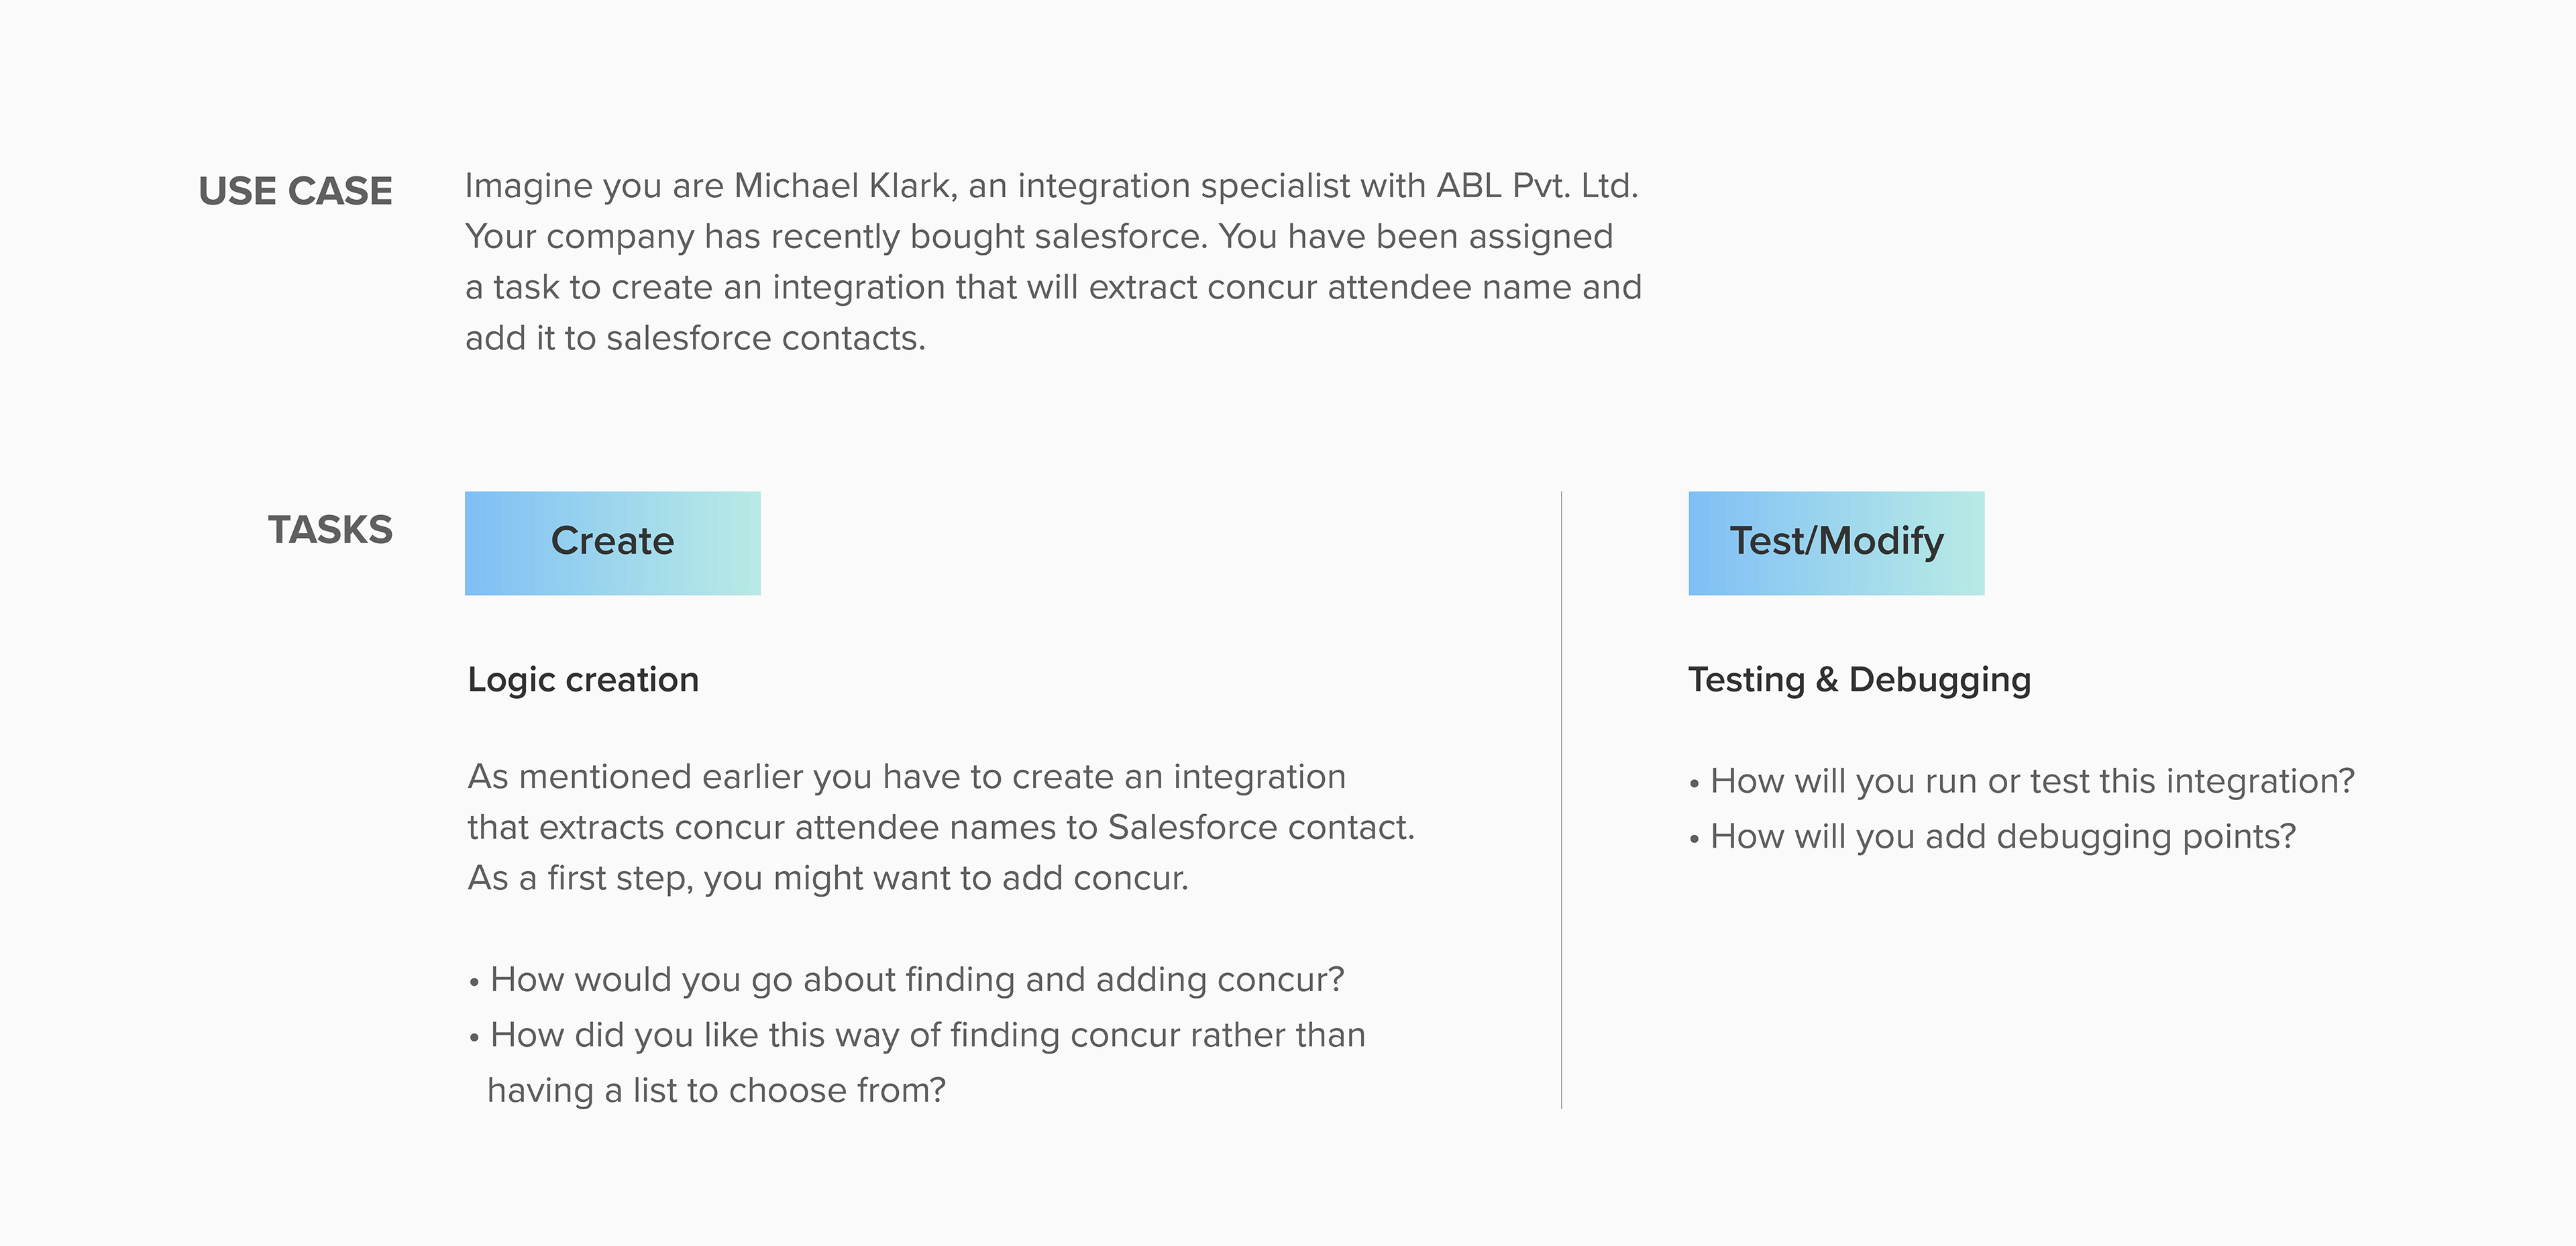
Task: Click the 'finding and adding concur' bullet
Action: (906, 980)
